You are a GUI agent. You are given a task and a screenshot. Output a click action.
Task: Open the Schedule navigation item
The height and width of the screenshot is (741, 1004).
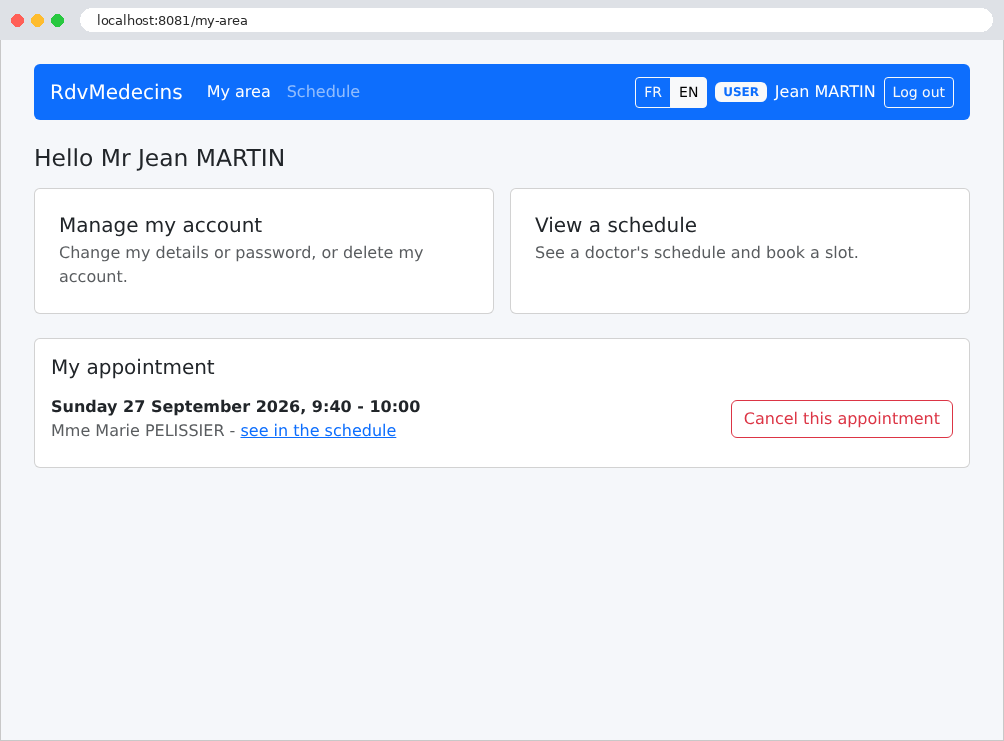[323, 92]
